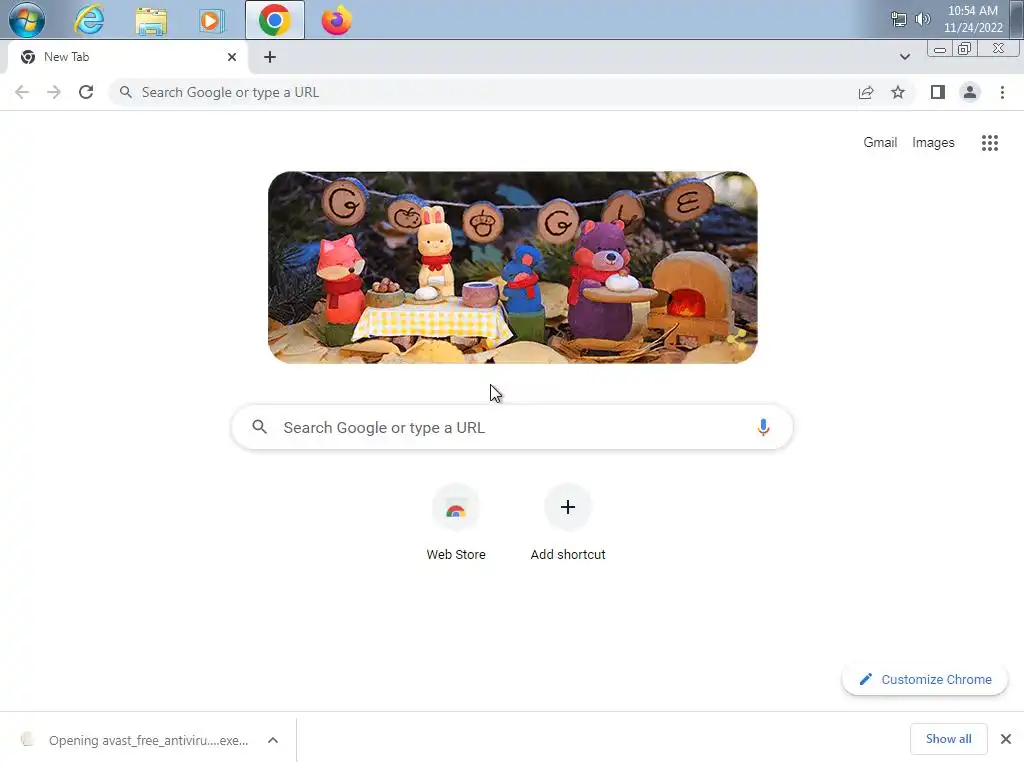Close the downloads bar
The image size is (1024, 768).
pyautogui.click(x=1006, y=739)
